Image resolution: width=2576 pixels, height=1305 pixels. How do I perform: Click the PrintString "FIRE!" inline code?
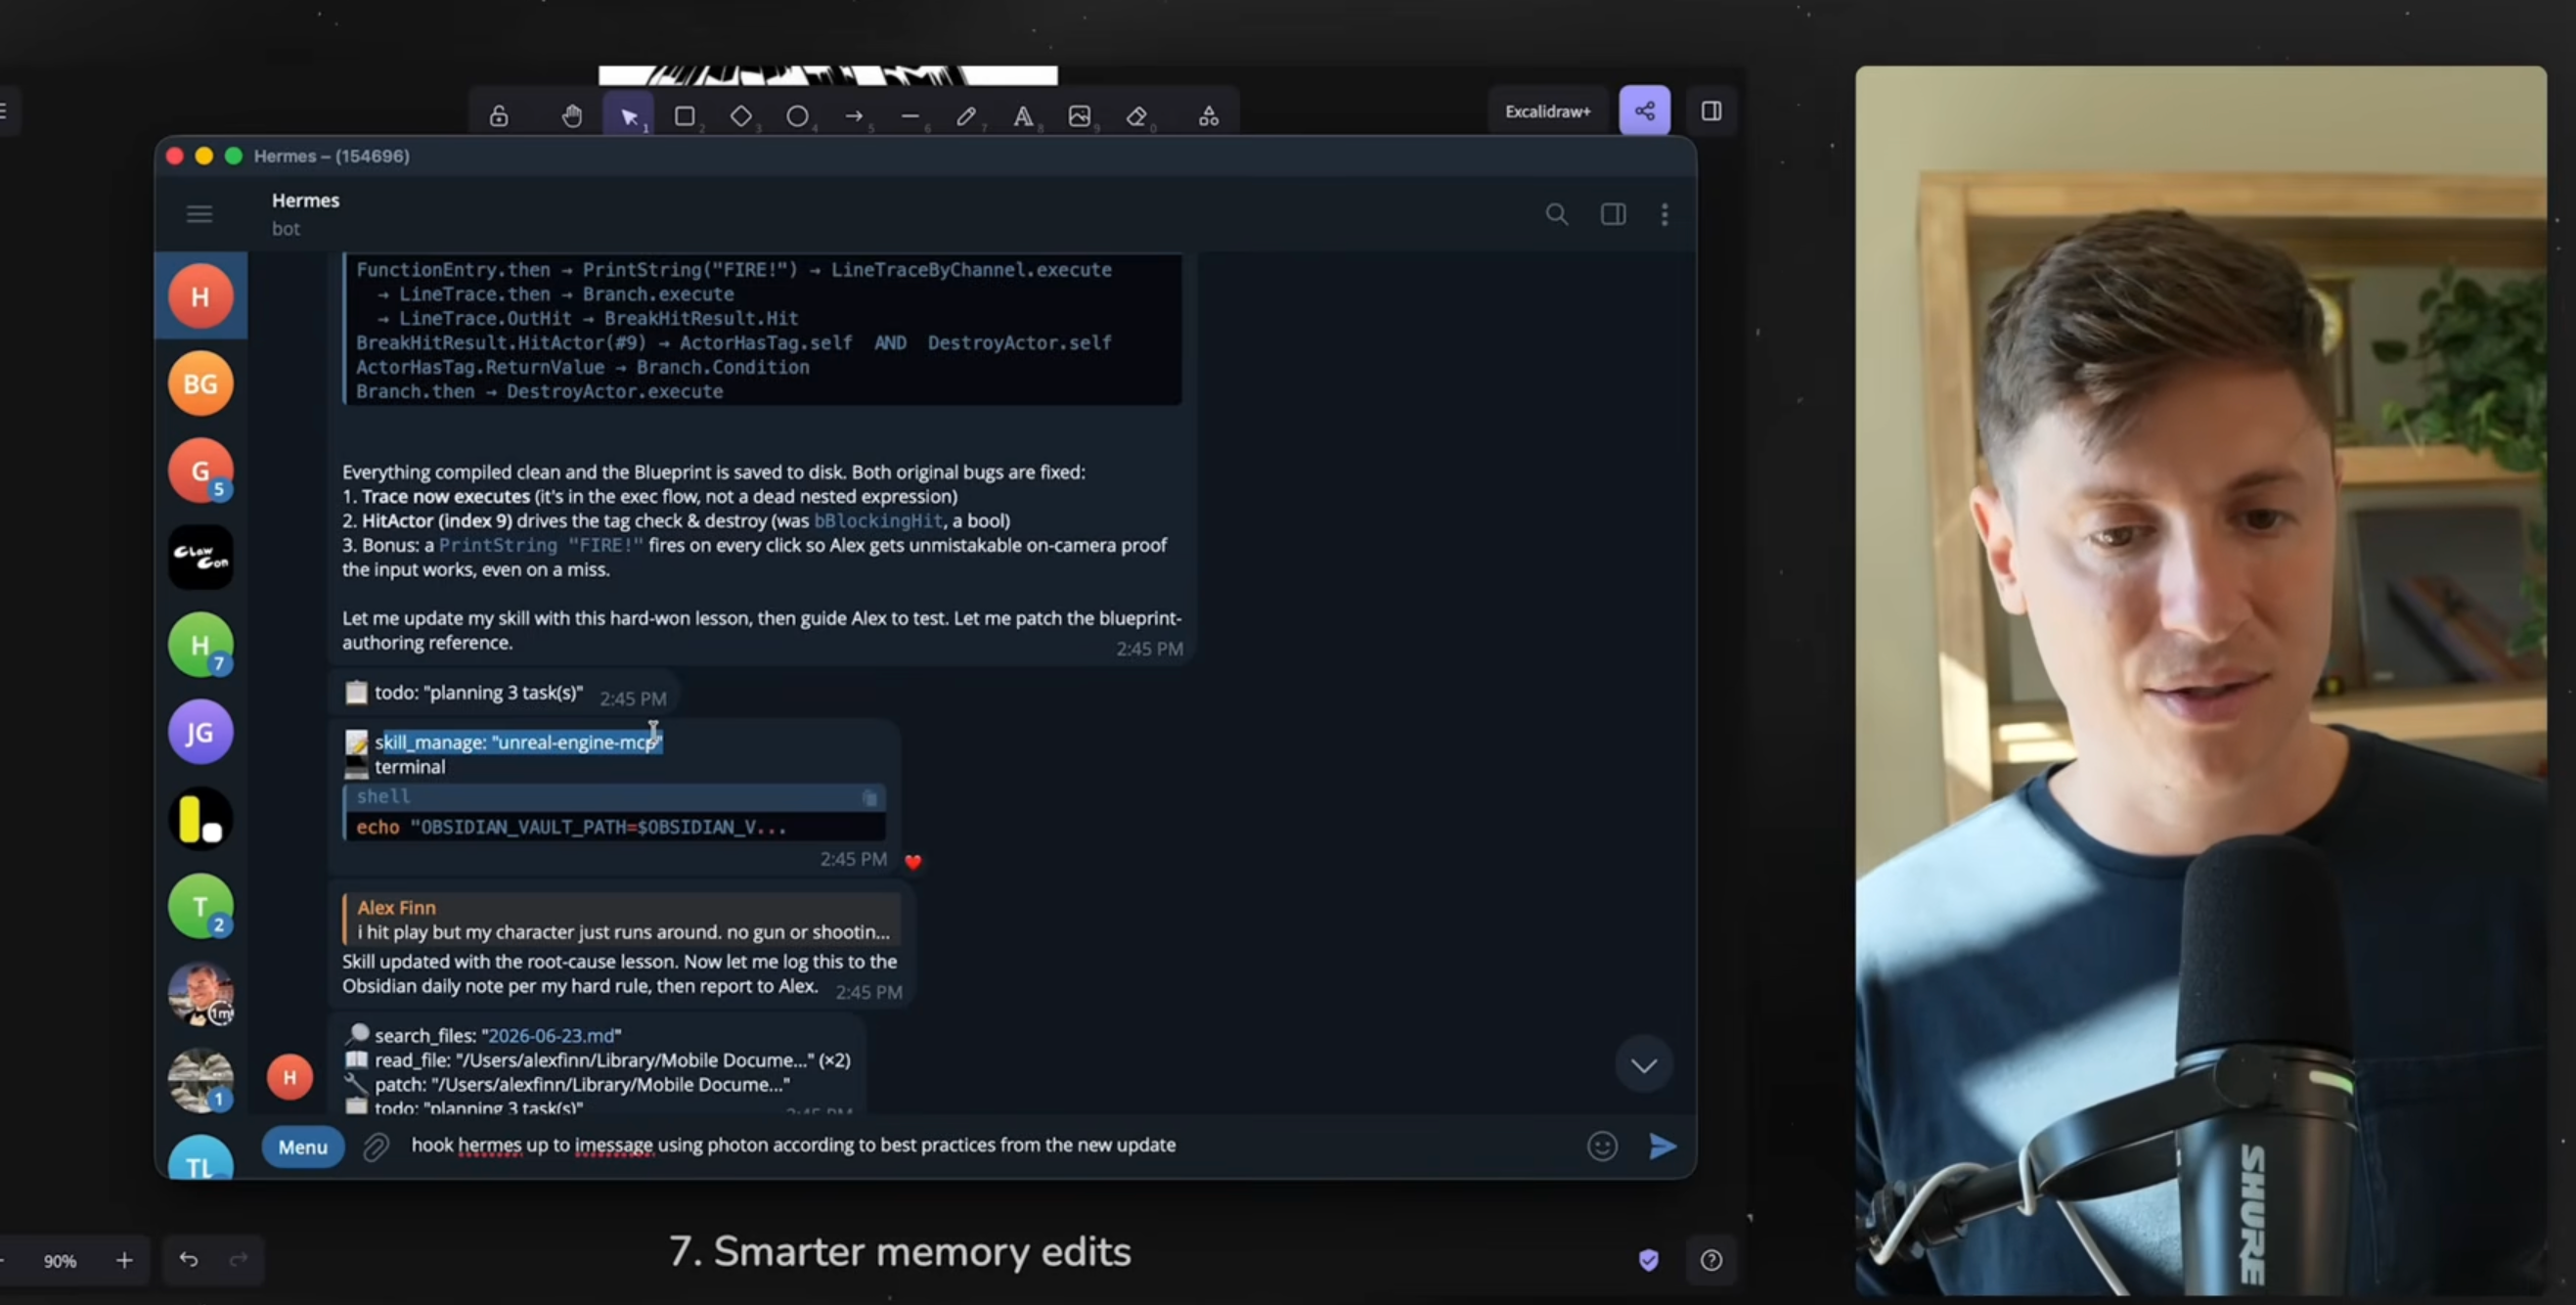click(x=540, y=545)
